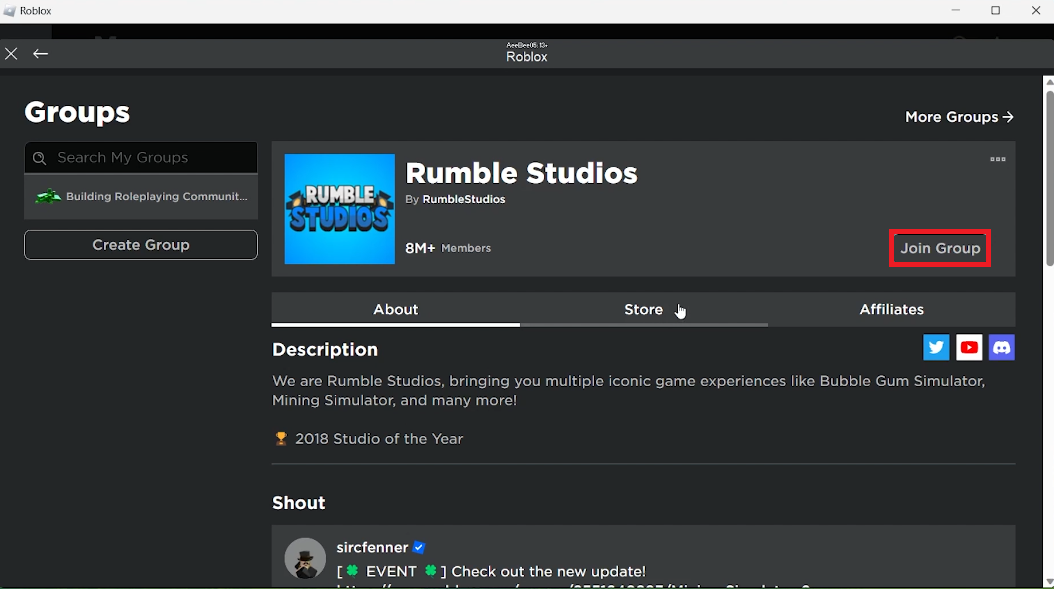Click the Join Group button
The width and height of the screenshot is (1054, 589).
coord(940,248)
